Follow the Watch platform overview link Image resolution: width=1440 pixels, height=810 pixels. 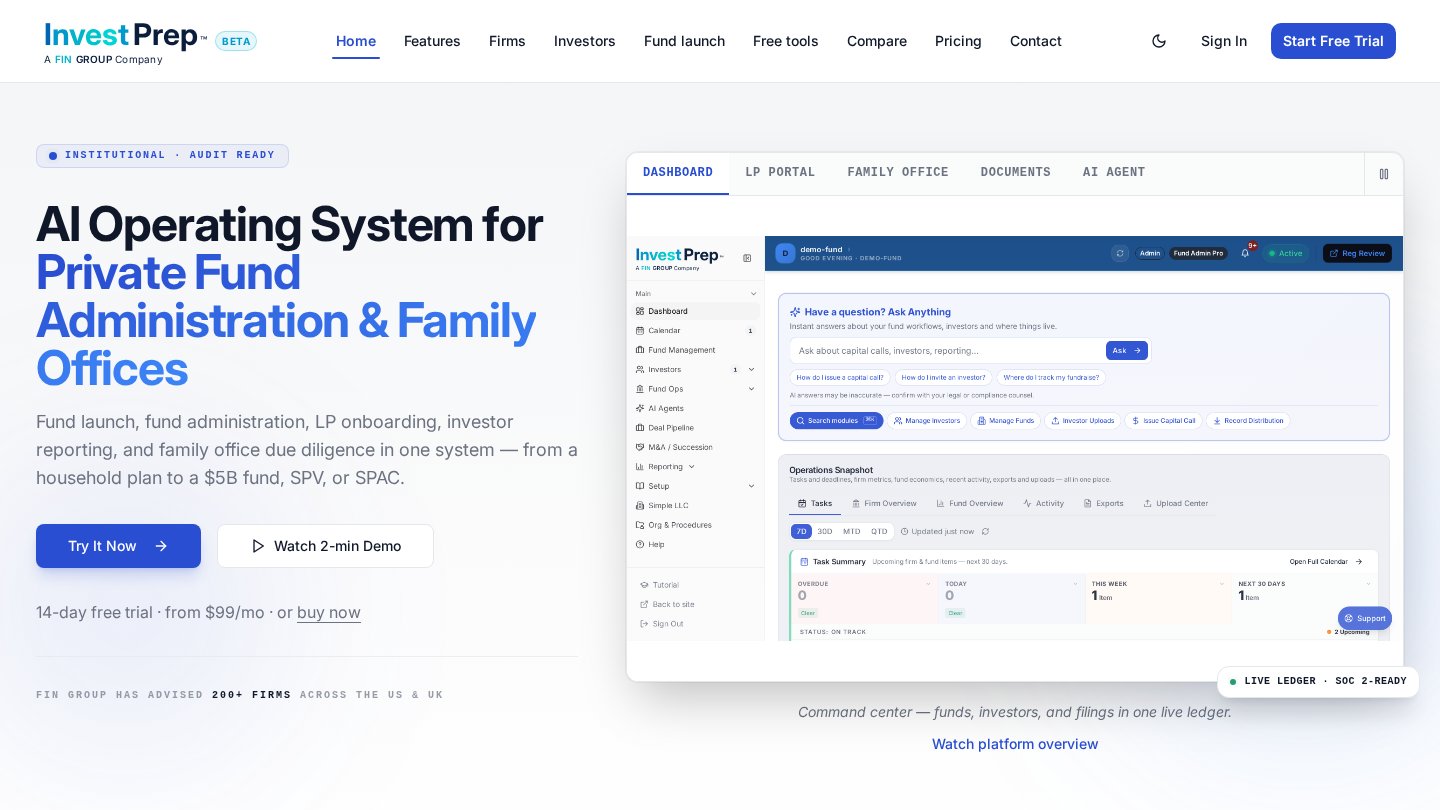(x=1015, y=744)
